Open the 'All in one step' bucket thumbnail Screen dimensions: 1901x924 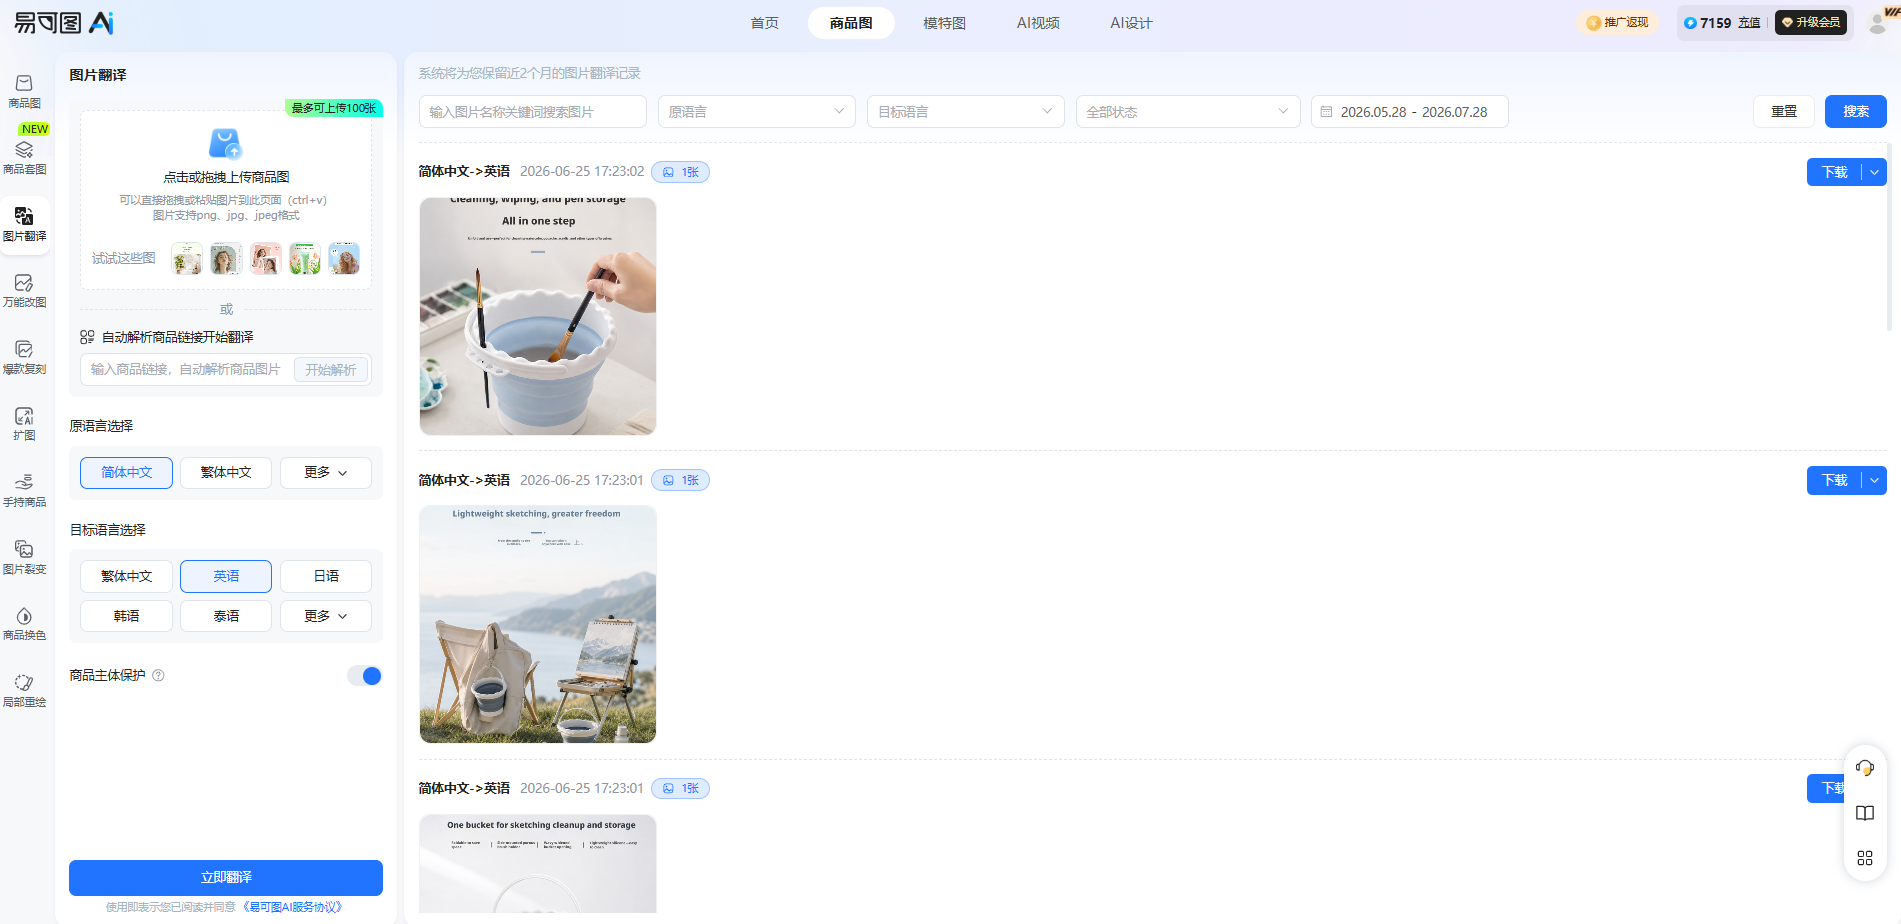pyautogui.click(x=538, y=316)
